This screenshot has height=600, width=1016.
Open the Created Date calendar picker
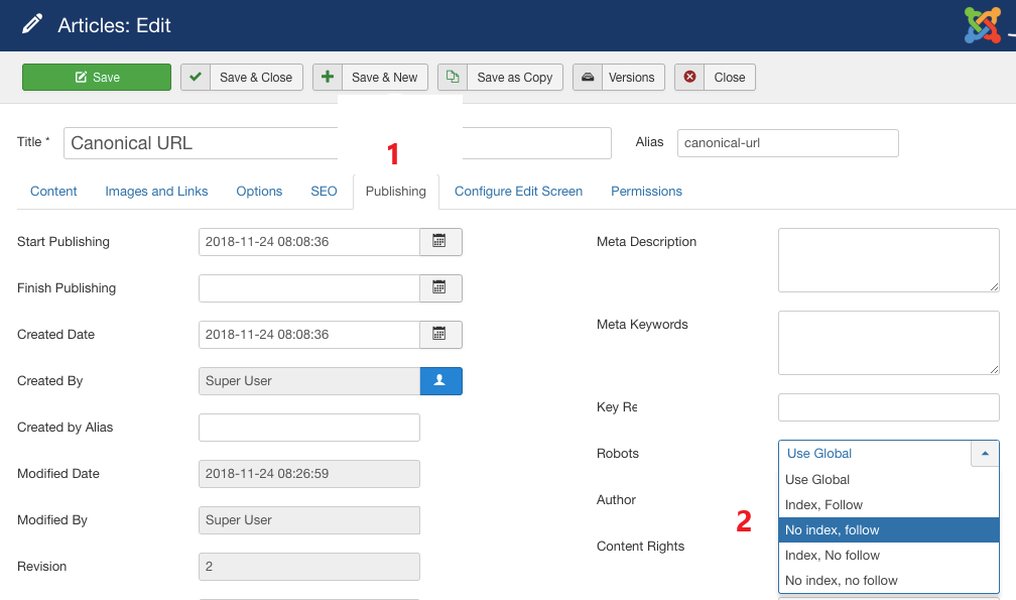tap(441, 334)
